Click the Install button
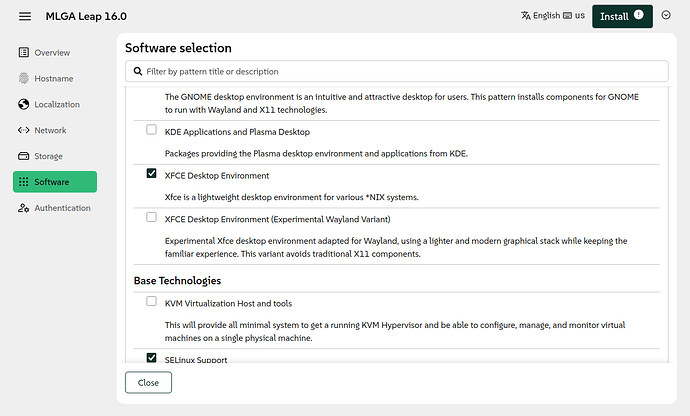This screenshot has height=416, width=690. pyautogui.click(x=622, y=16)
